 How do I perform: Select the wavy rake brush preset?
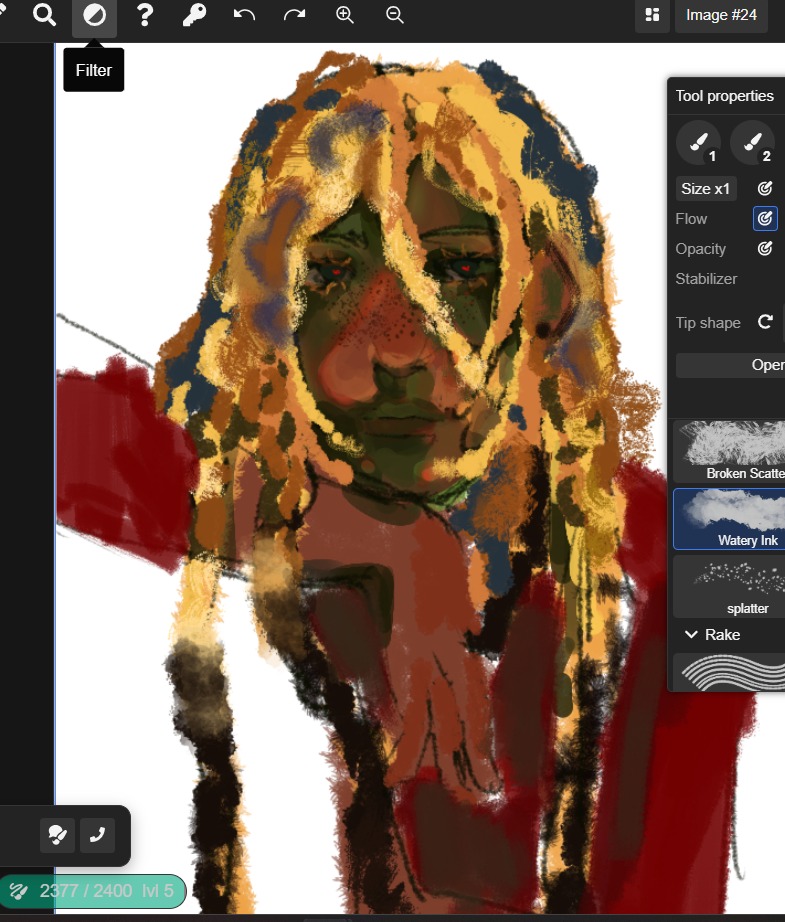[x=729, y=672]
